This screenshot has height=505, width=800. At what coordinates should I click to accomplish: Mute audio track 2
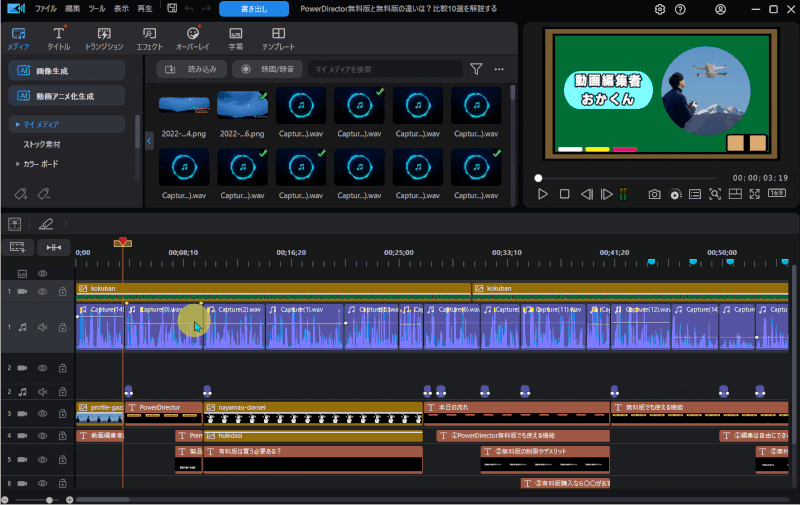coord(42,392)
